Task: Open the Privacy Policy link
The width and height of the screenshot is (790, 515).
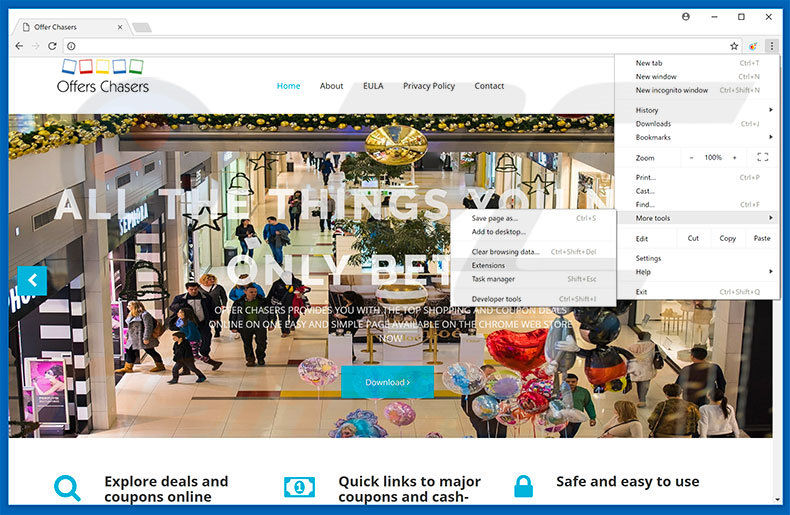Action: tap(429, 86)
